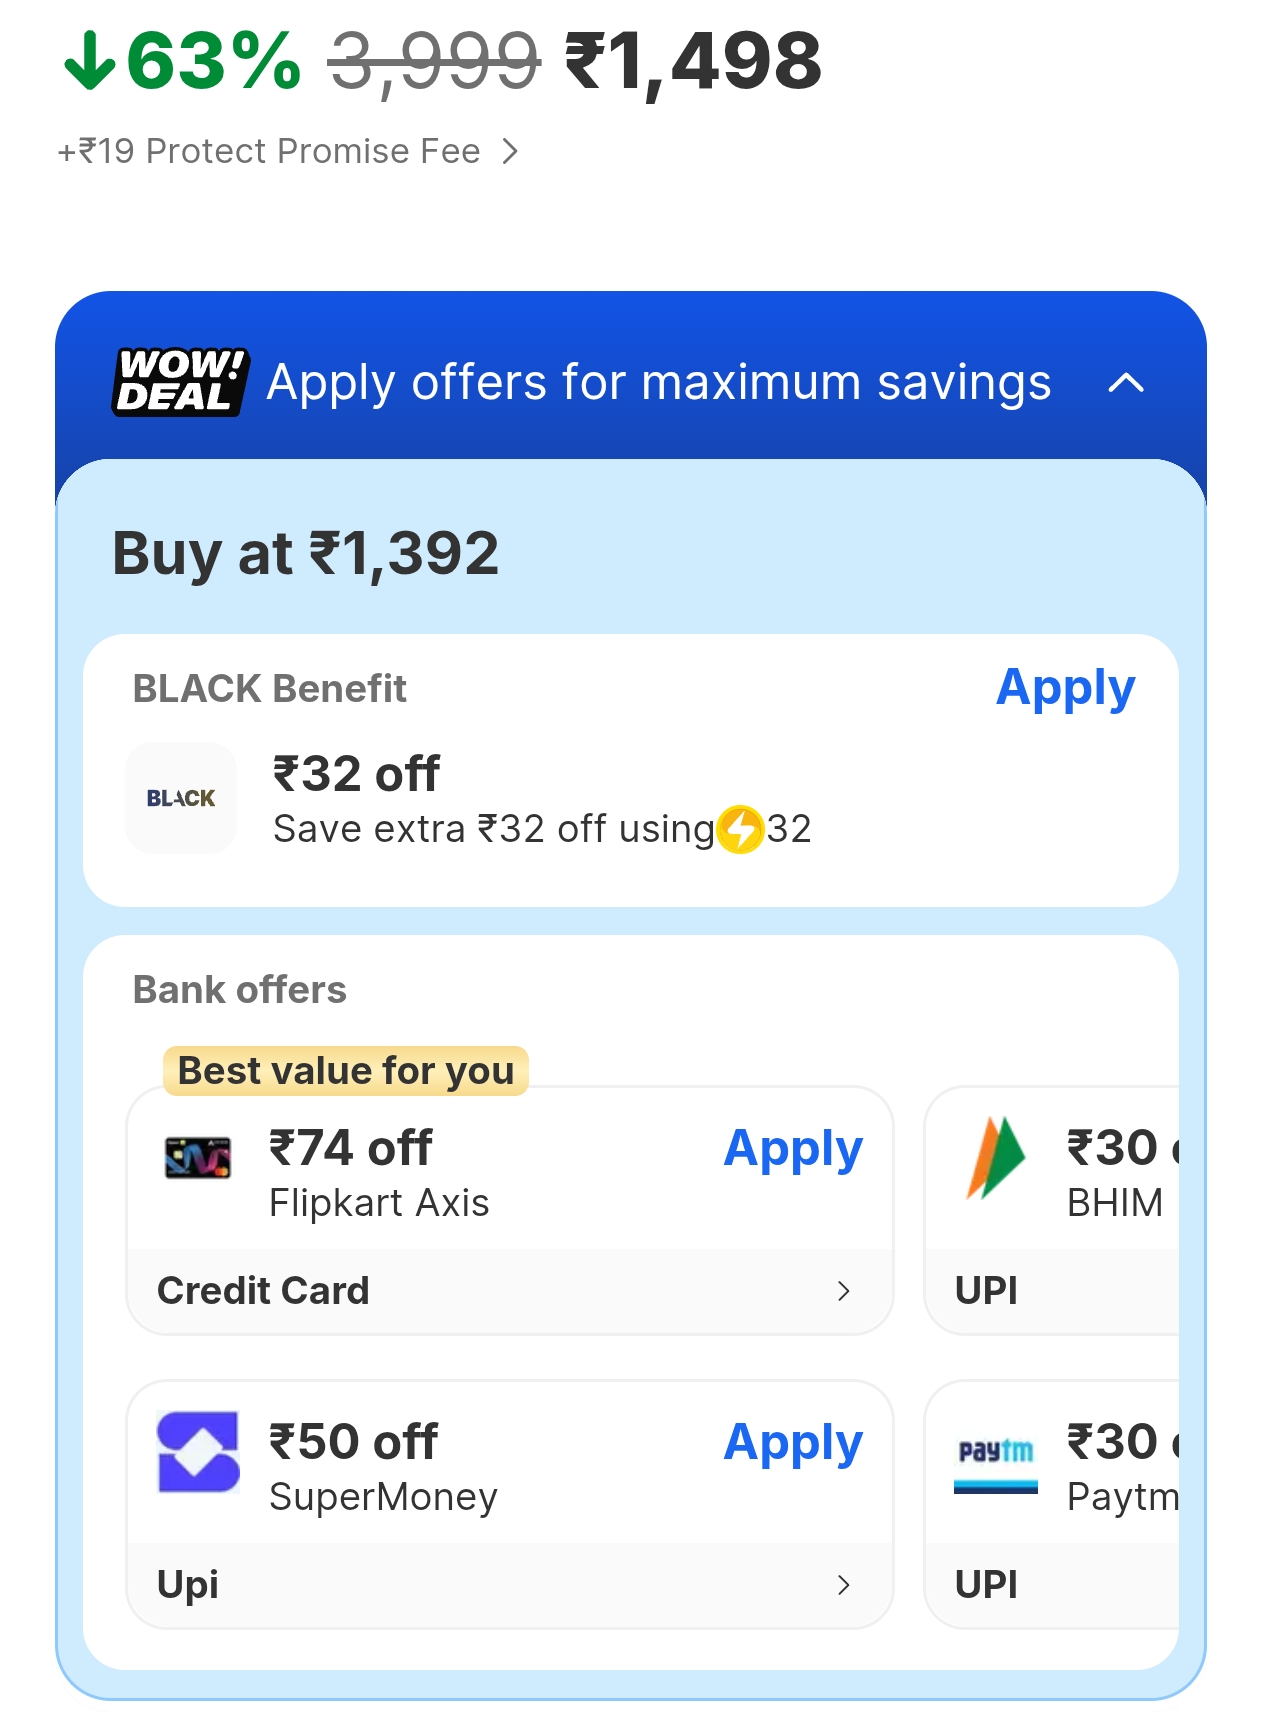Click the WOW! DEAL badge icon
Viewport: 1263px width, 1714px height.
click(x=180, y=382)
